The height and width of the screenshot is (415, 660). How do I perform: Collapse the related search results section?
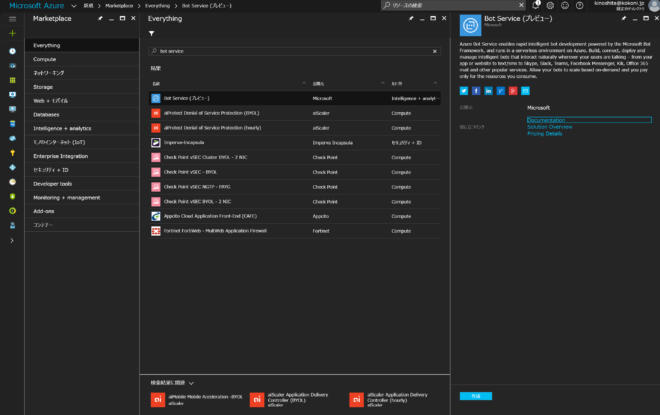(191, 382)
